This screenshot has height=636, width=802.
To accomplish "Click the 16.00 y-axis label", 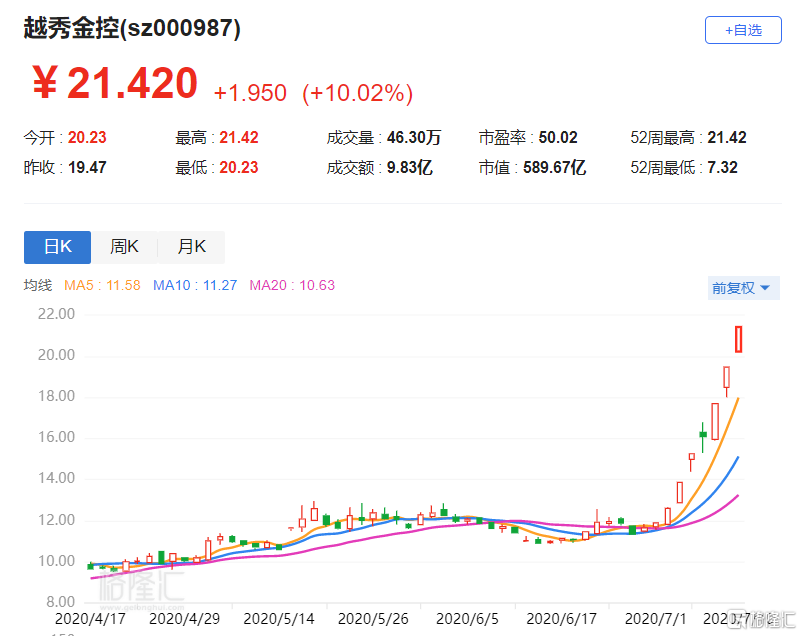I will click(56, 437).
